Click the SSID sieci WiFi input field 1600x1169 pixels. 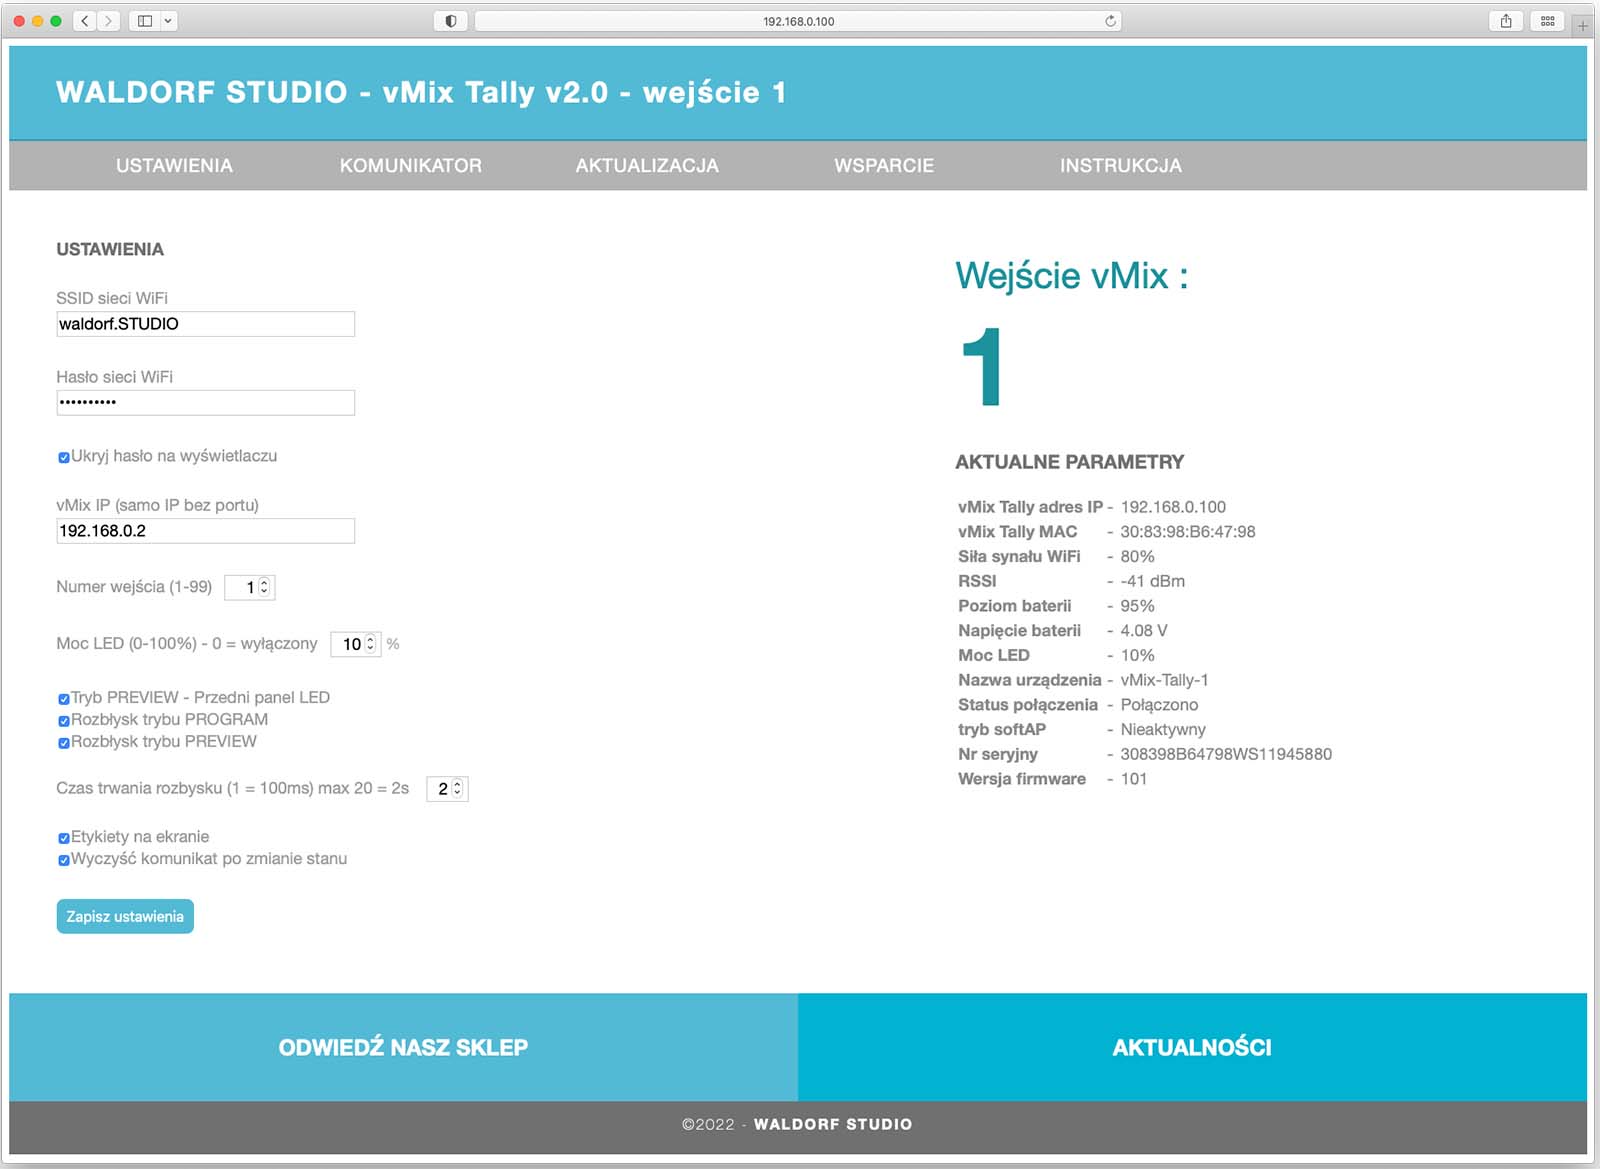[x=205, y=324]
